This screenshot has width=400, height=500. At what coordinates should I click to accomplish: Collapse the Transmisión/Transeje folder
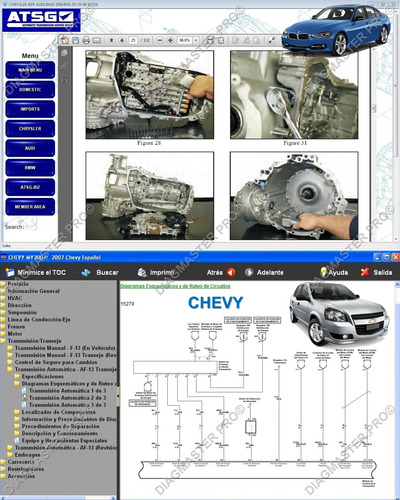[31, 341]
